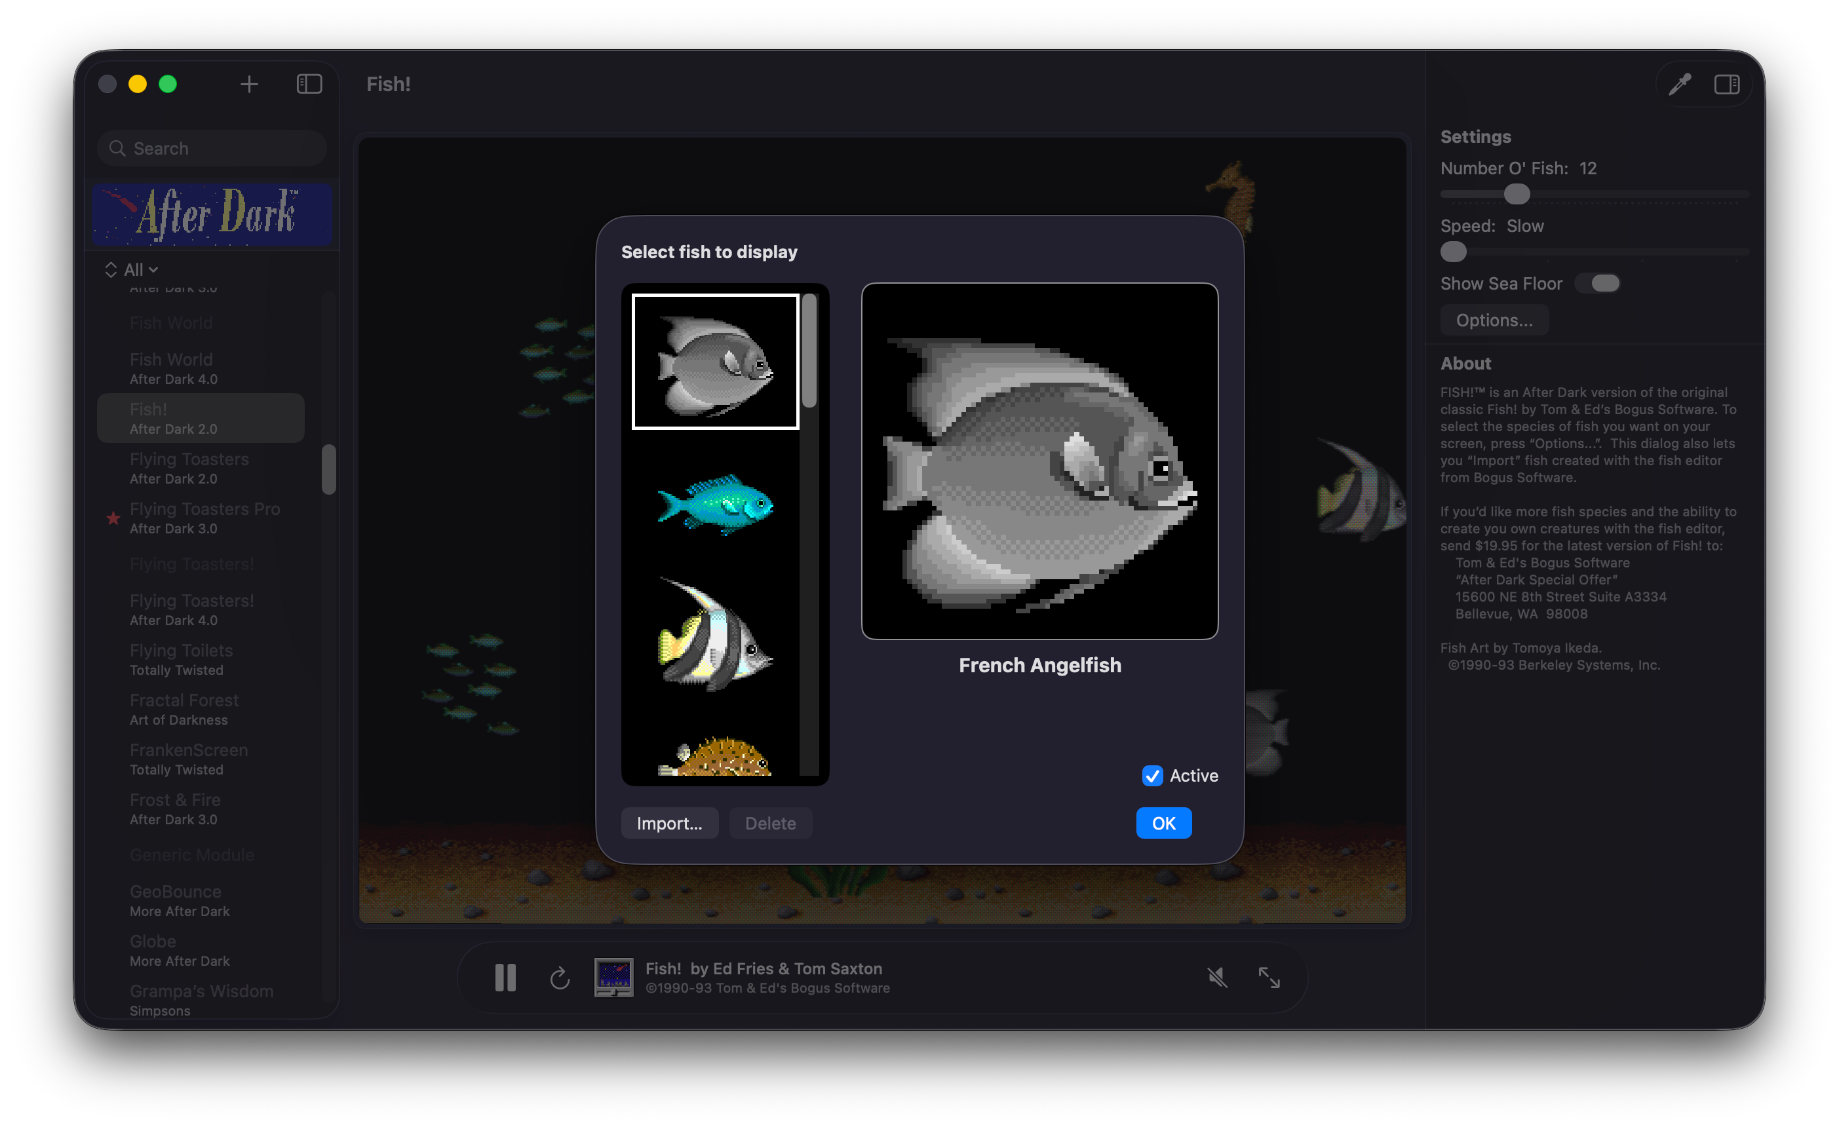Click the Fish! window title
The height and width of the screenshot is (1127, 1839).
pos(388,84)
